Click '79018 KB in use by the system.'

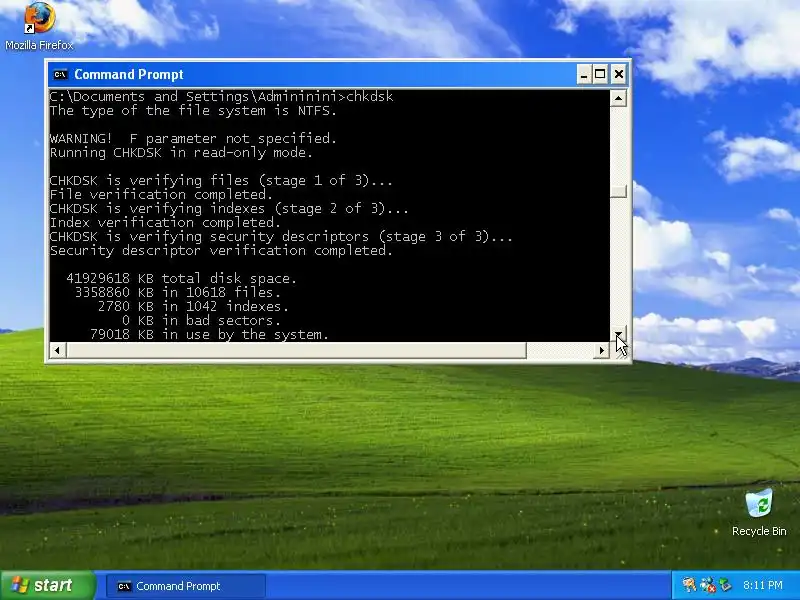209,335
